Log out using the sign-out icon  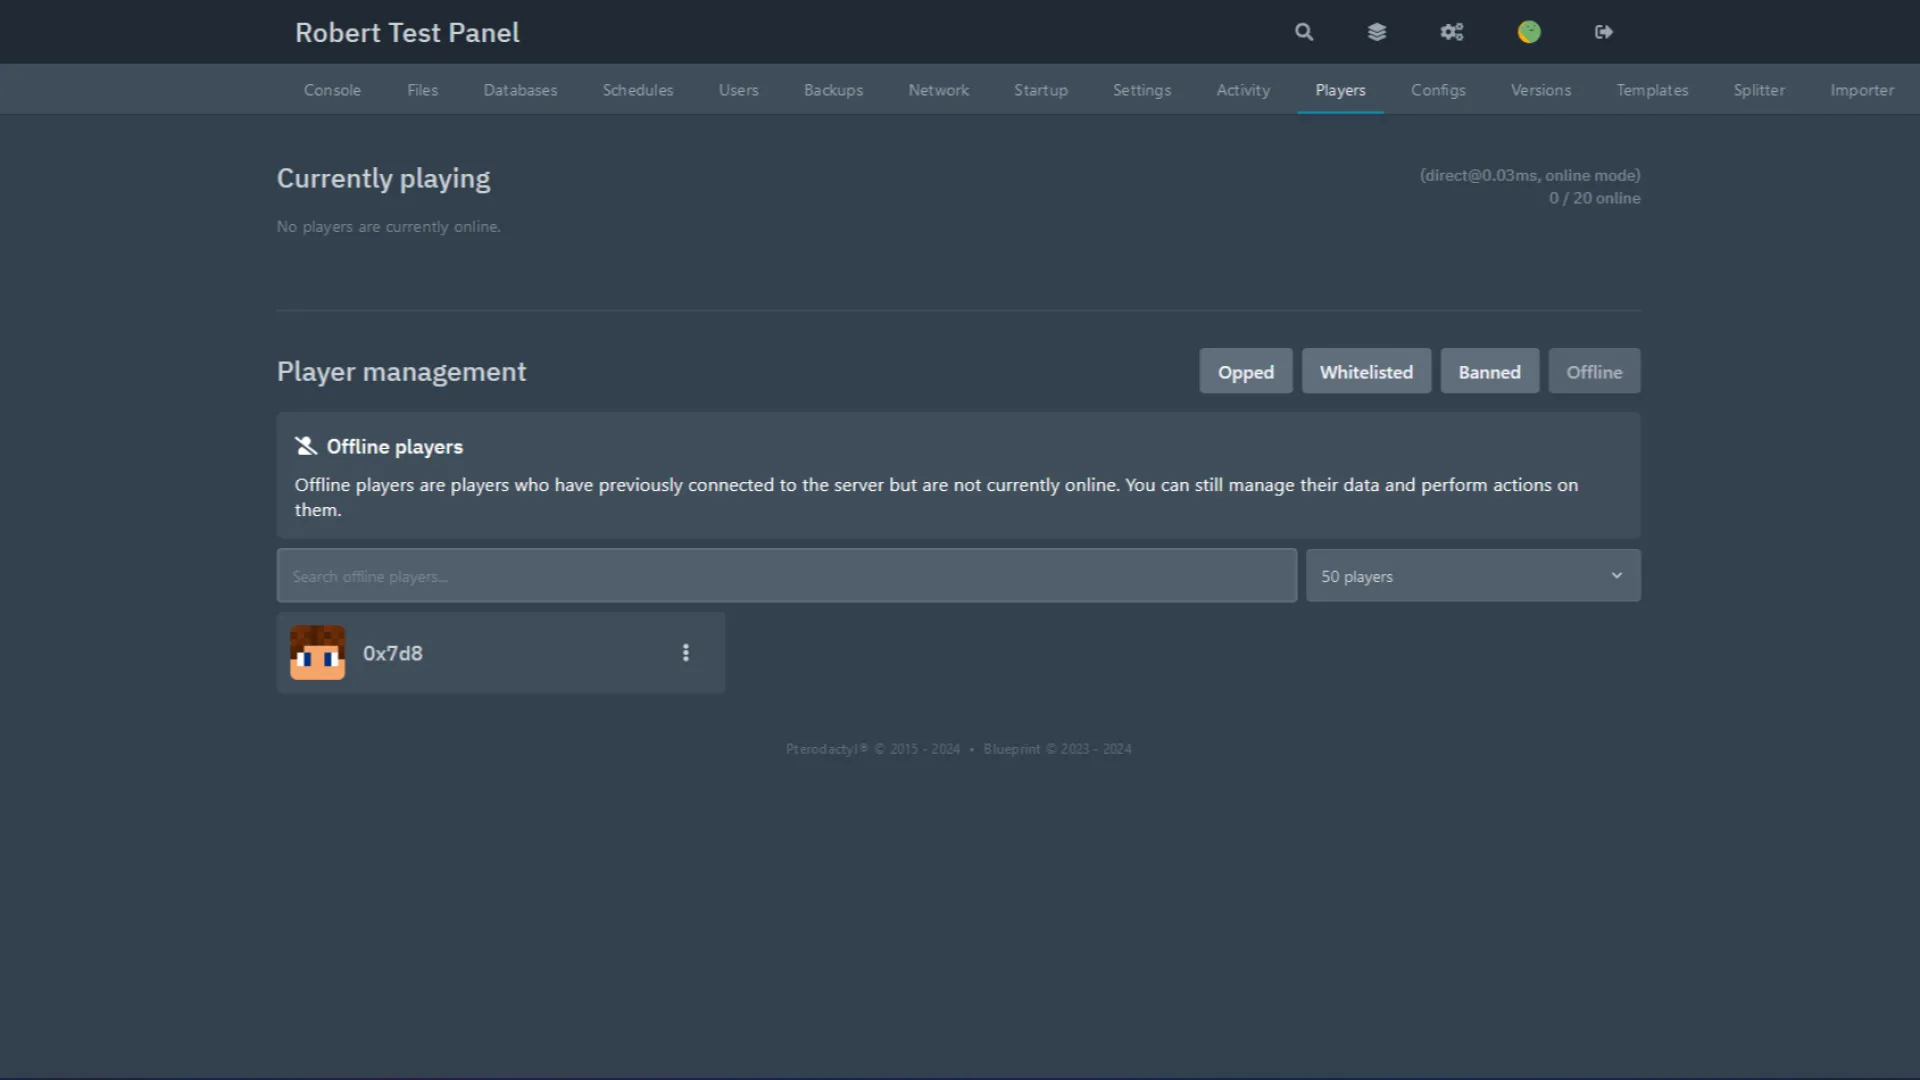pos(1604,31)
